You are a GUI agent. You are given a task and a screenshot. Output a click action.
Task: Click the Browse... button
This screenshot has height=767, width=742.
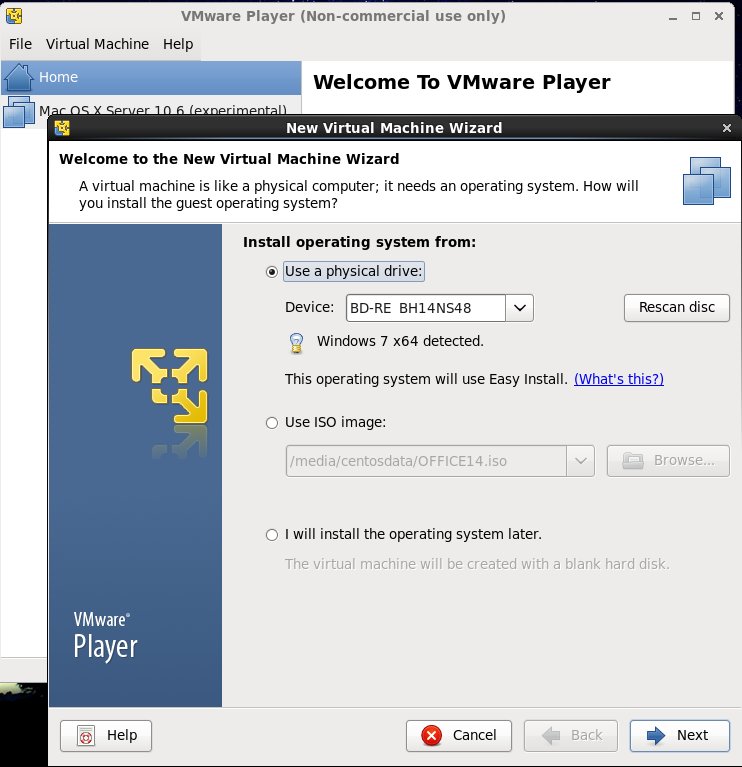click(668, 461)
